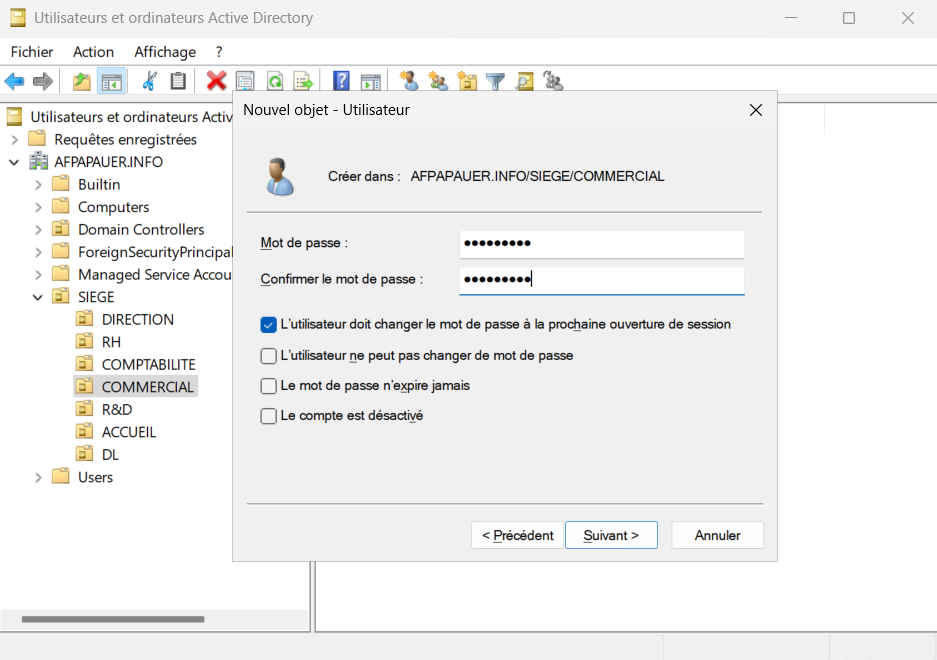
Task: Click the 'Suivant >' button
Action: click(610, 535)
